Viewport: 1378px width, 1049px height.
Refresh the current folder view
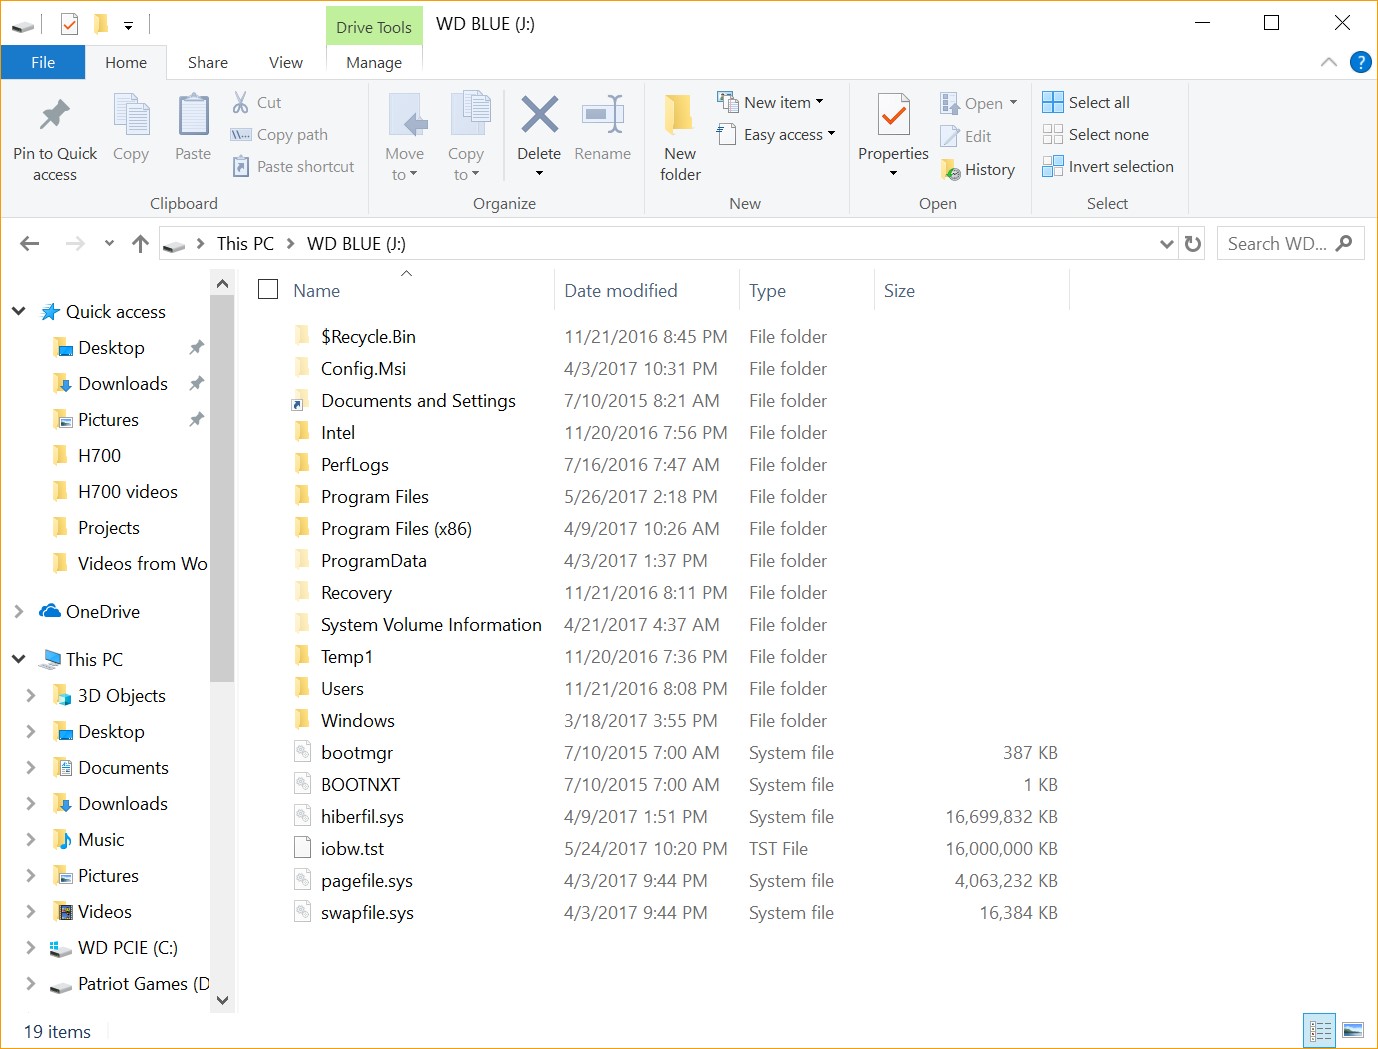click(1193, 244)
